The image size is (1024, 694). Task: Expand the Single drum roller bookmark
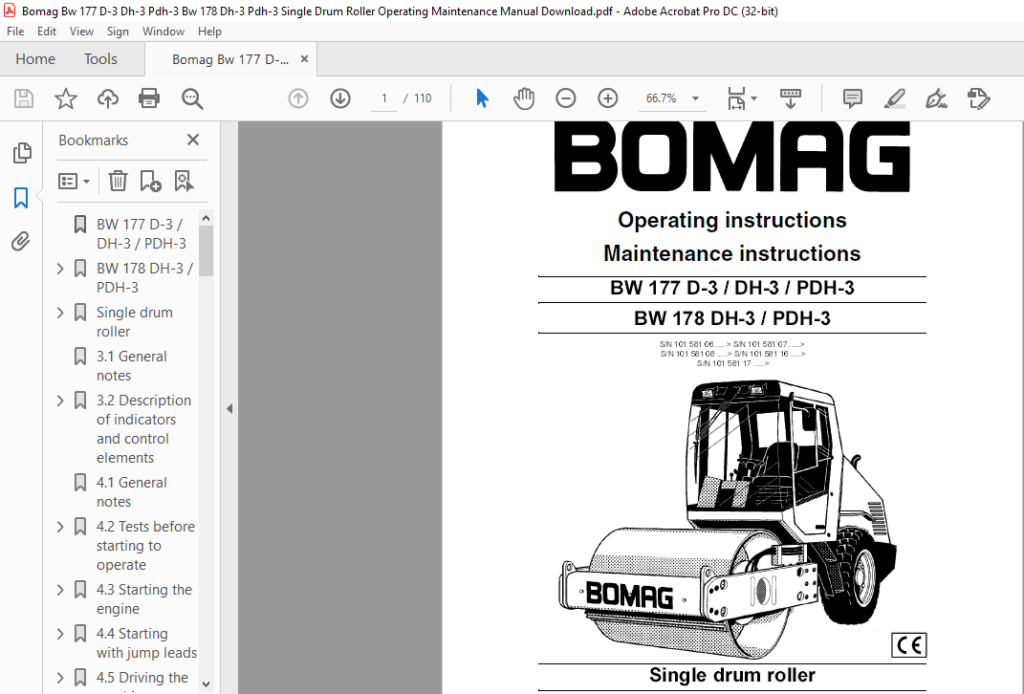tap(60, 313)
